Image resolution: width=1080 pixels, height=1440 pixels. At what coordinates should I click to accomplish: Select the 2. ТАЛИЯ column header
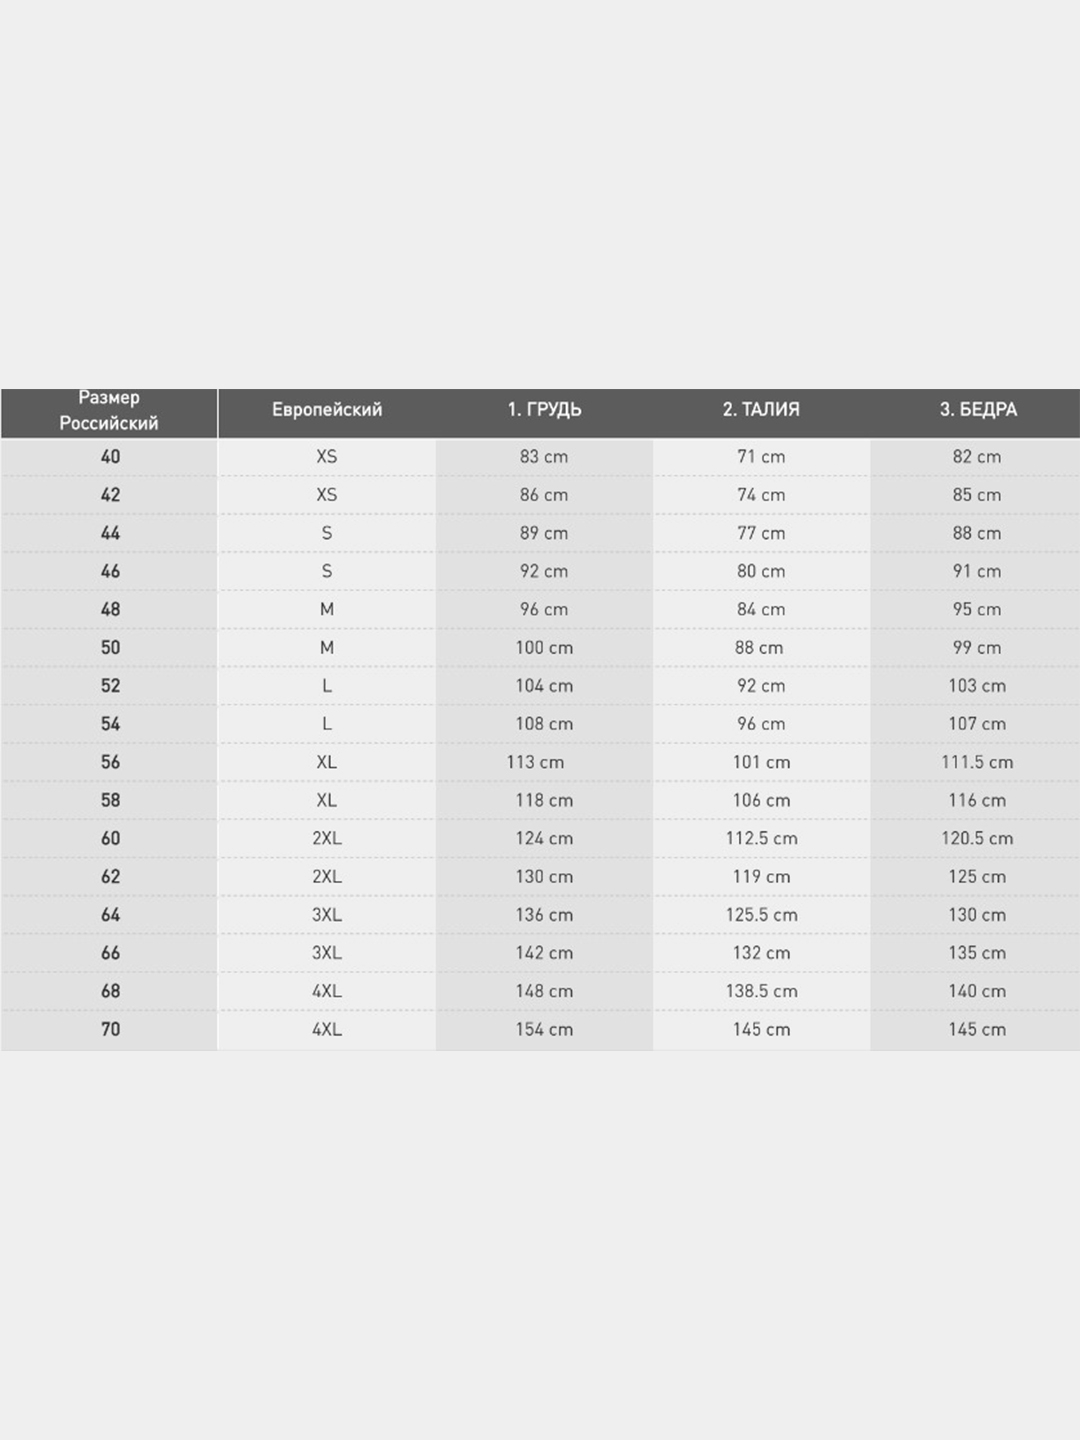coord(761,410)
